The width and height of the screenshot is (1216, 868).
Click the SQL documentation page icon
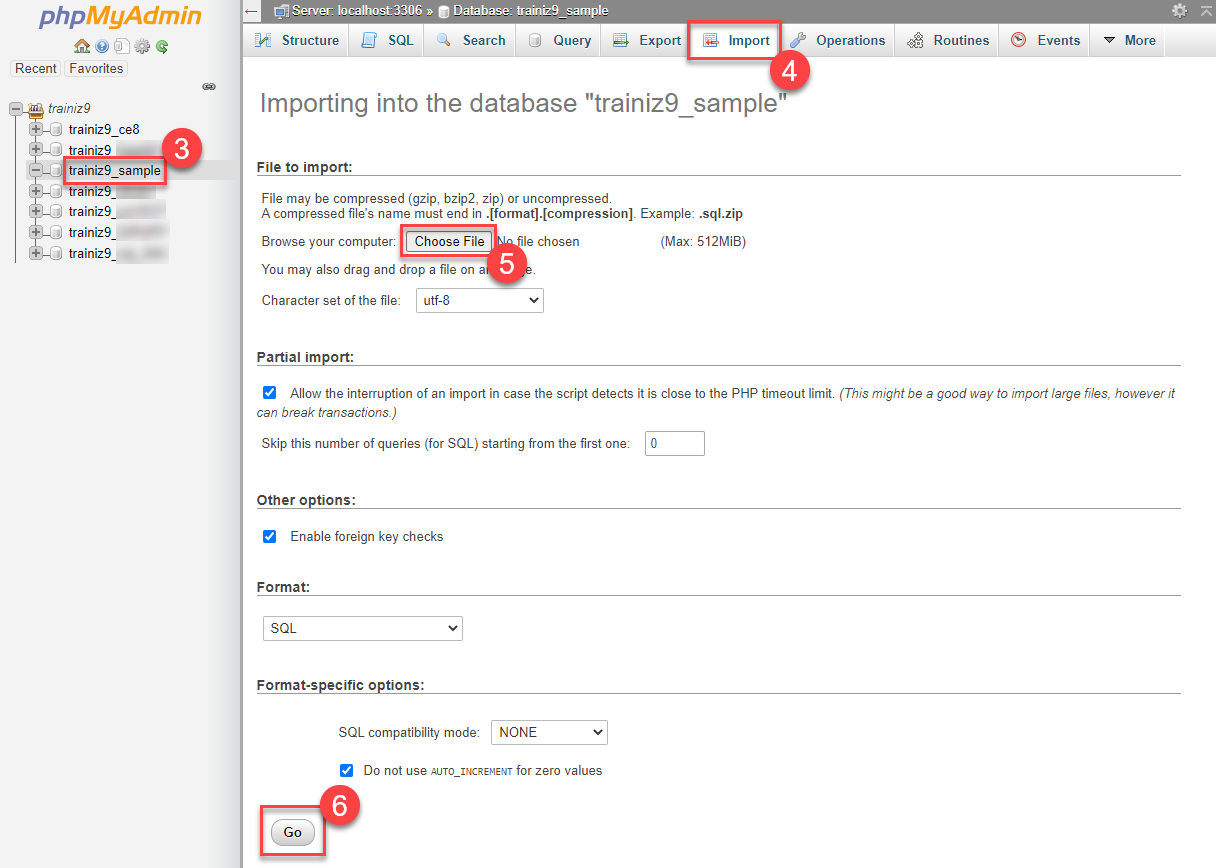pyautogui.click(x=123, y=46)
